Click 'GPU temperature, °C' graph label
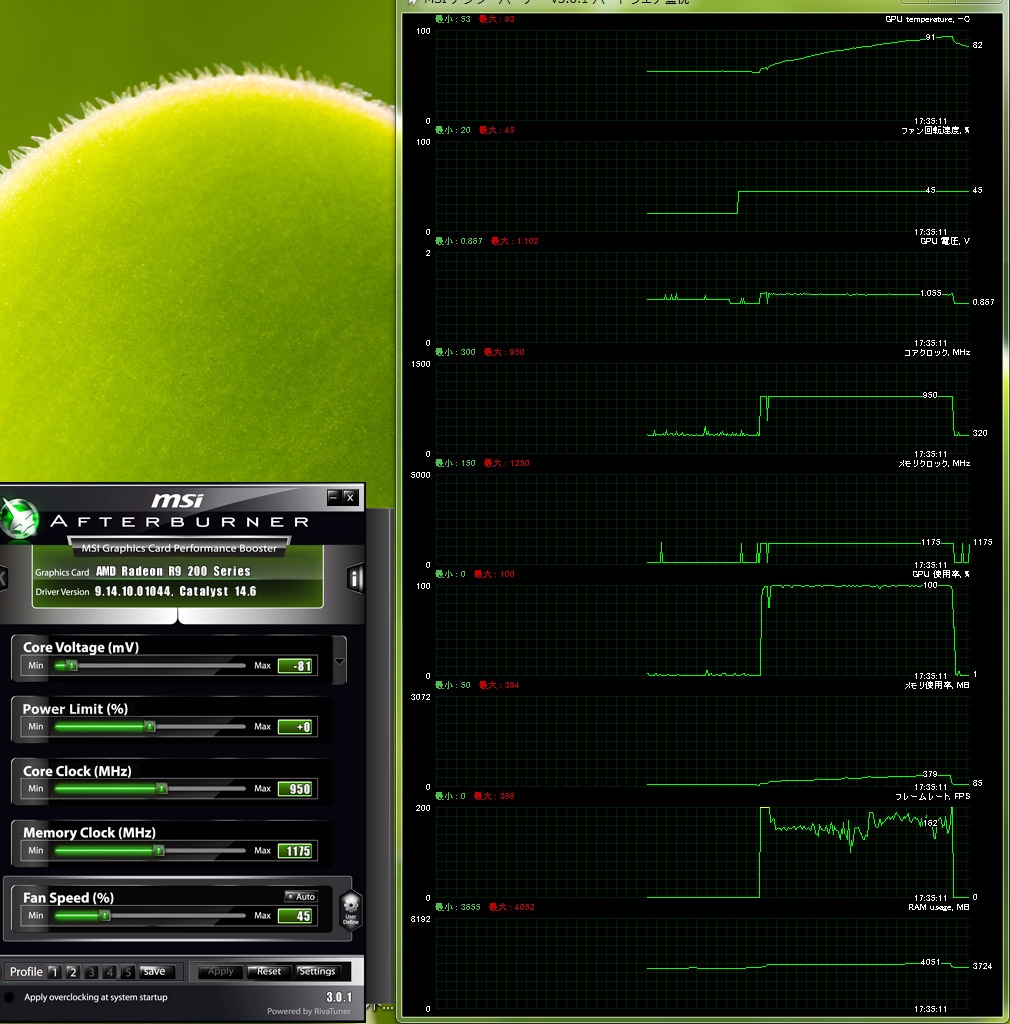Viewport: 1010px width, 1024px height. (x=927, y=19)
